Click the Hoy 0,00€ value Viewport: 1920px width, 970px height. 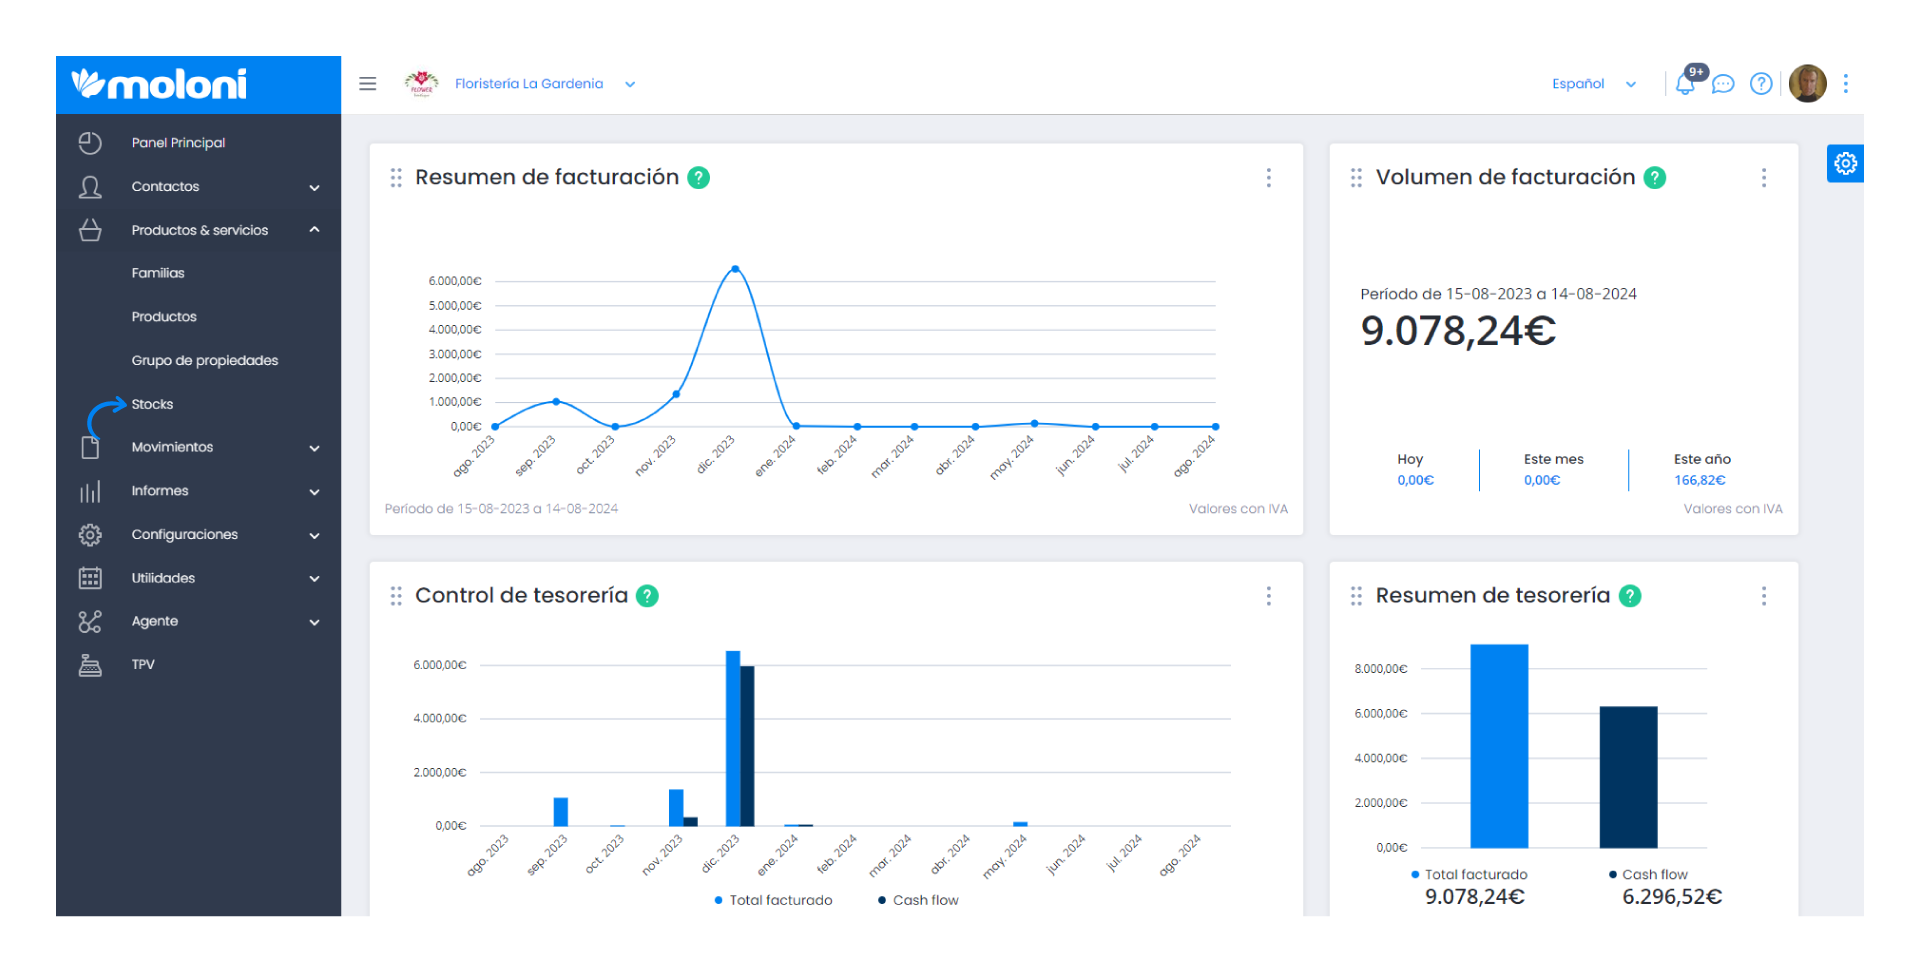point(1415,481)
